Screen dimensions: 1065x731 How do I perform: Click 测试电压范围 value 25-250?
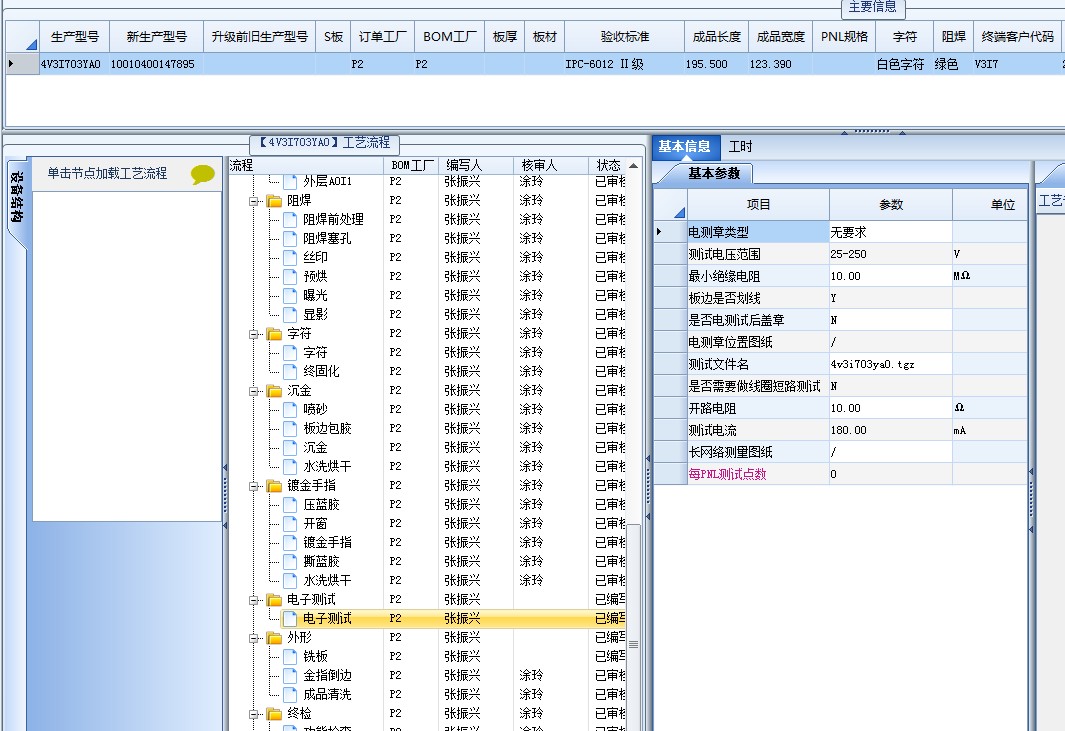coord(890,254)
